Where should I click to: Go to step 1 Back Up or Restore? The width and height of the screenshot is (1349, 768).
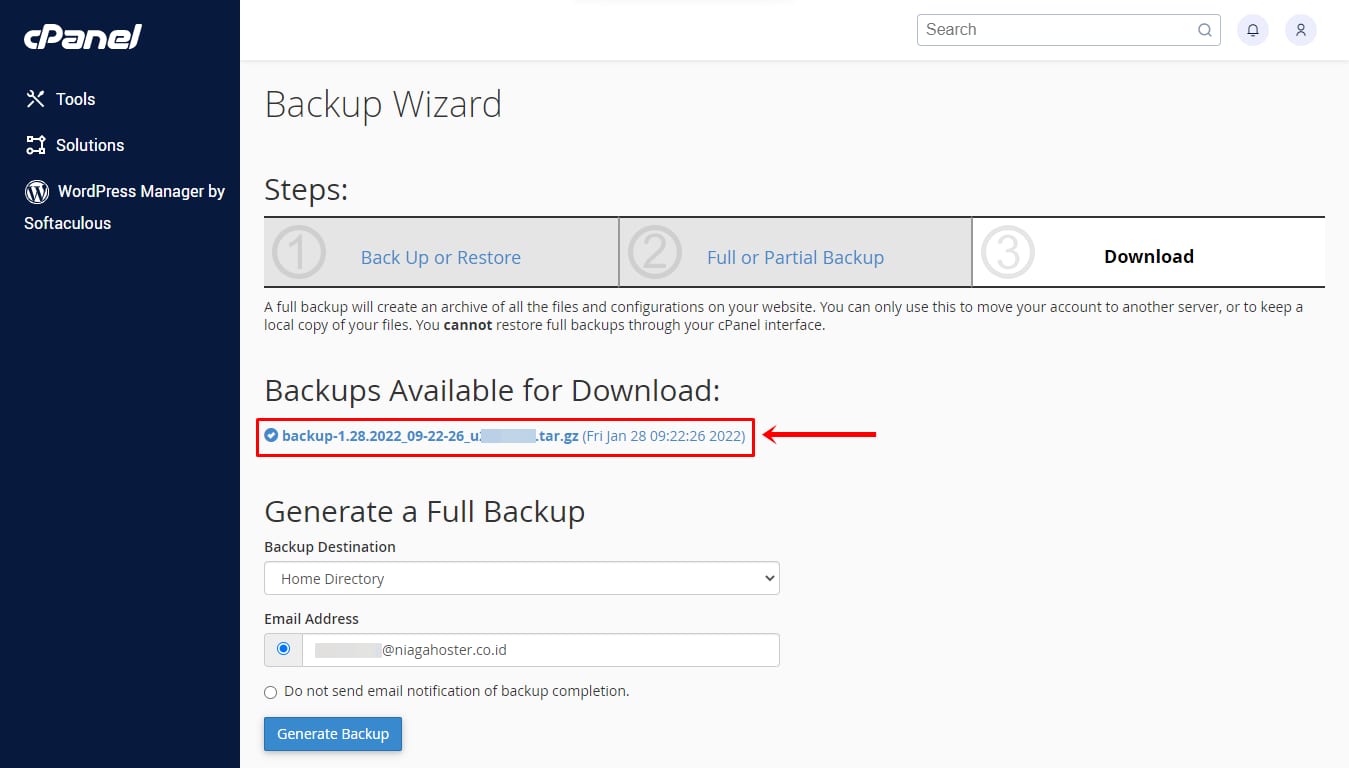(x=440, y=257)
